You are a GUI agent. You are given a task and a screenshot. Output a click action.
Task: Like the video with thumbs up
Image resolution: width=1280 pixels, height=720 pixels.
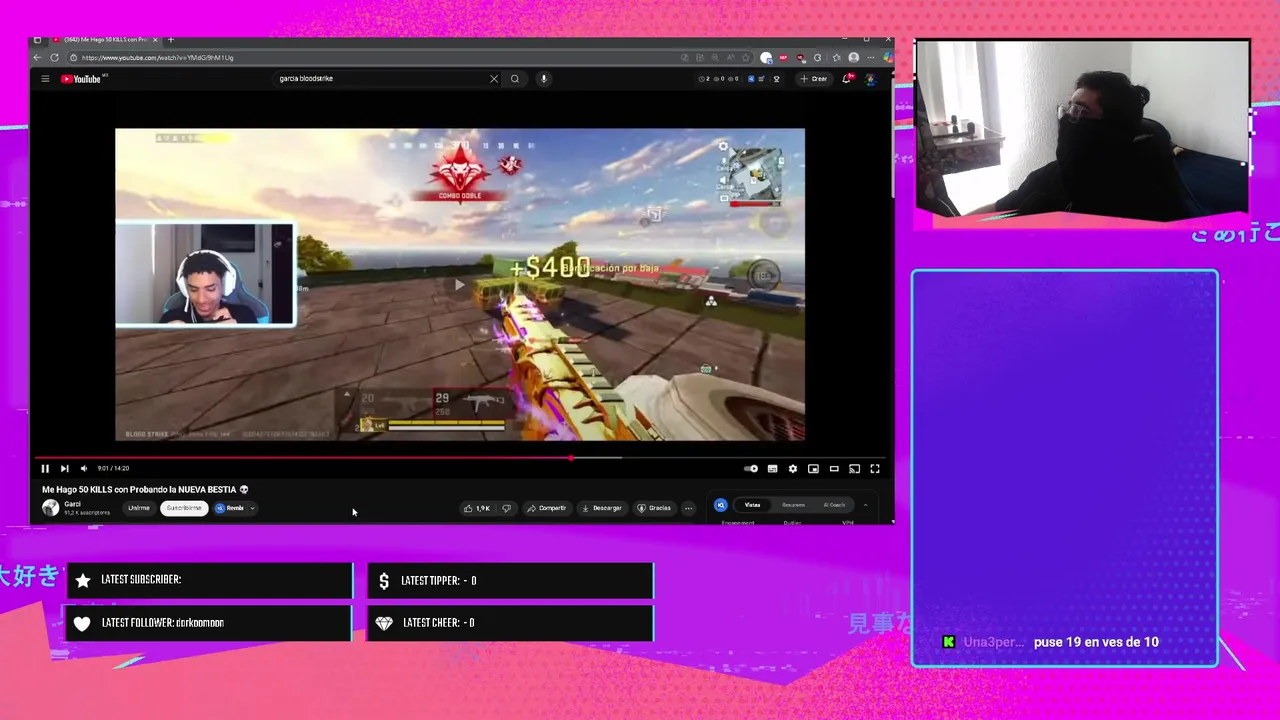coord(477,508)
